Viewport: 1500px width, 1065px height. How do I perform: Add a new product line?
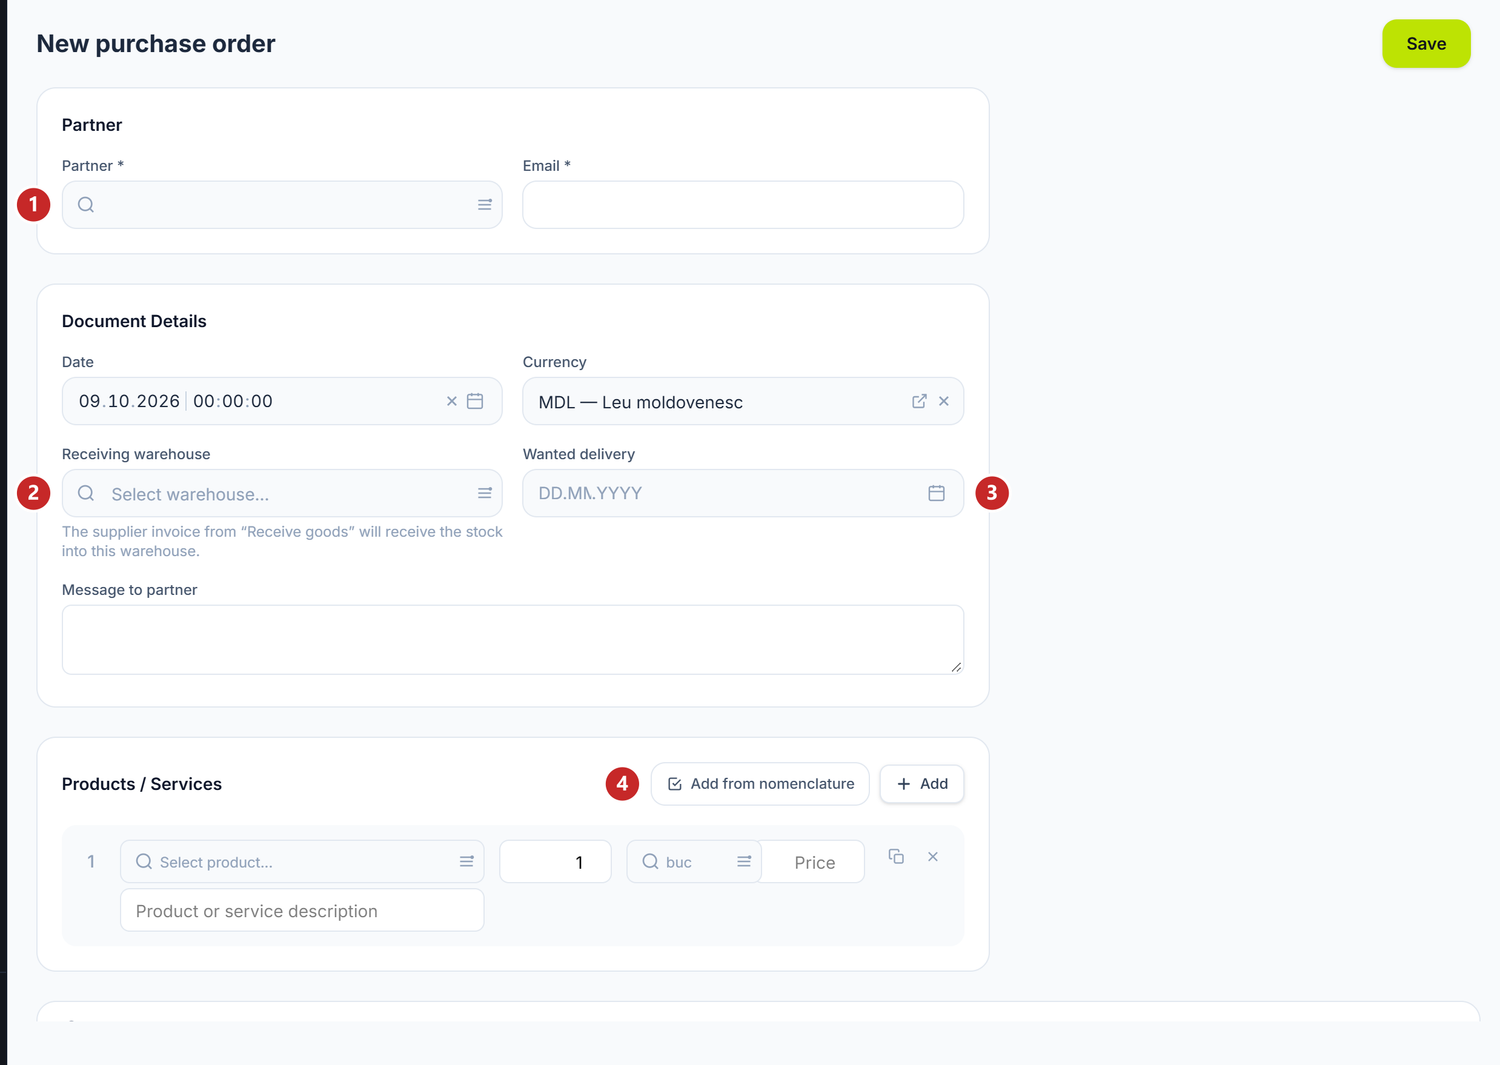922,784
